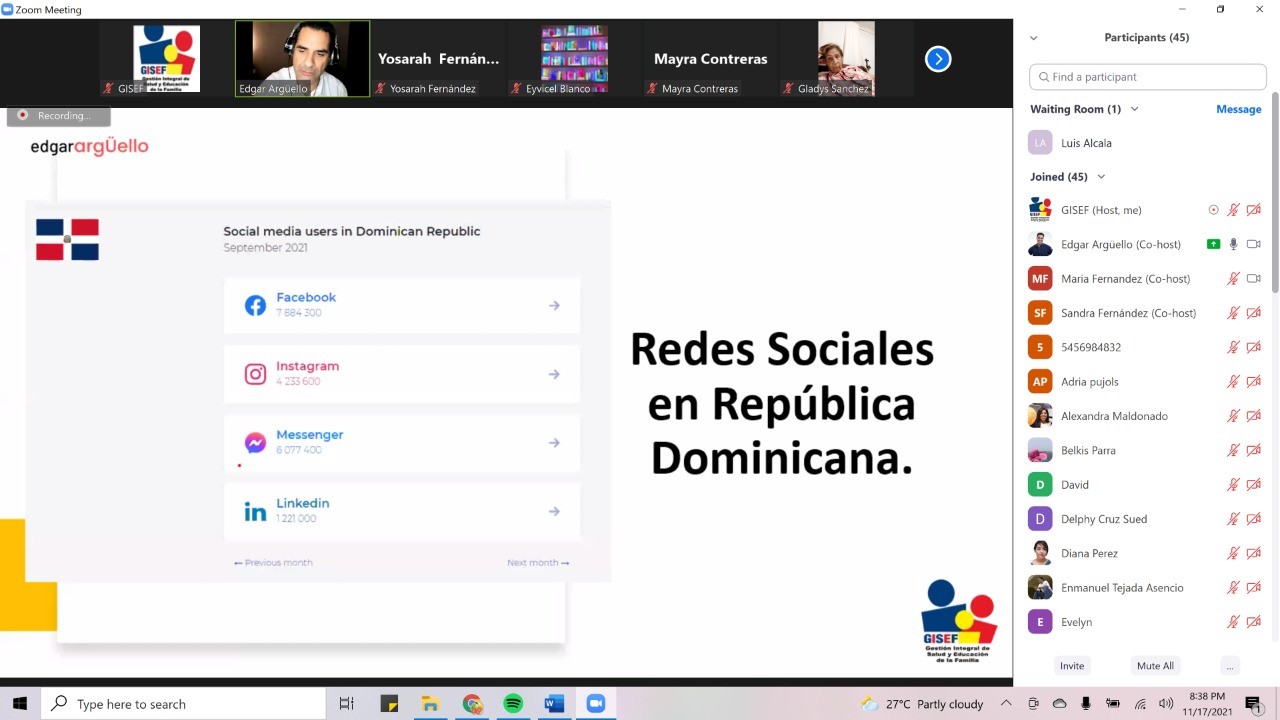Viewport: 1280px width, 720px height.
Task: Click Zoom icon in taskbar
Action: pos(596,704)
